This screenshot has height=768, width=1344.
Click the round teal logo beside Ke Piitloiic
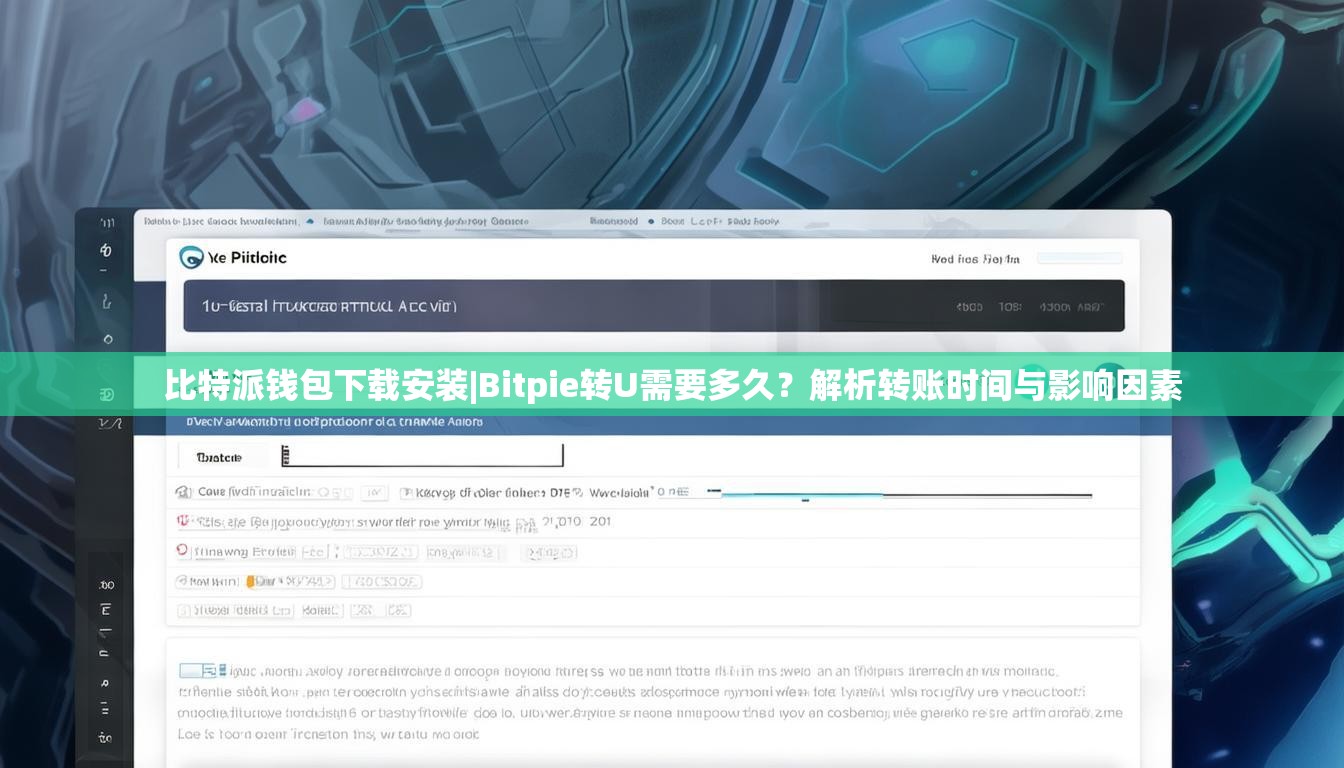(x=190, y=257)
